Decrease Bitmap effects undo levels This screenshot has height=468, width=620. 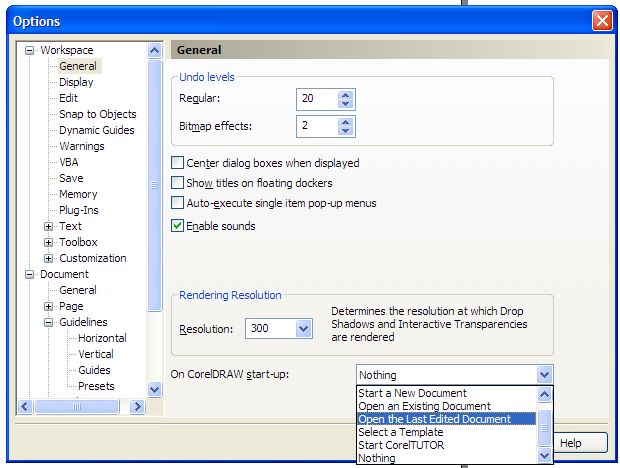tap(346, 131)
